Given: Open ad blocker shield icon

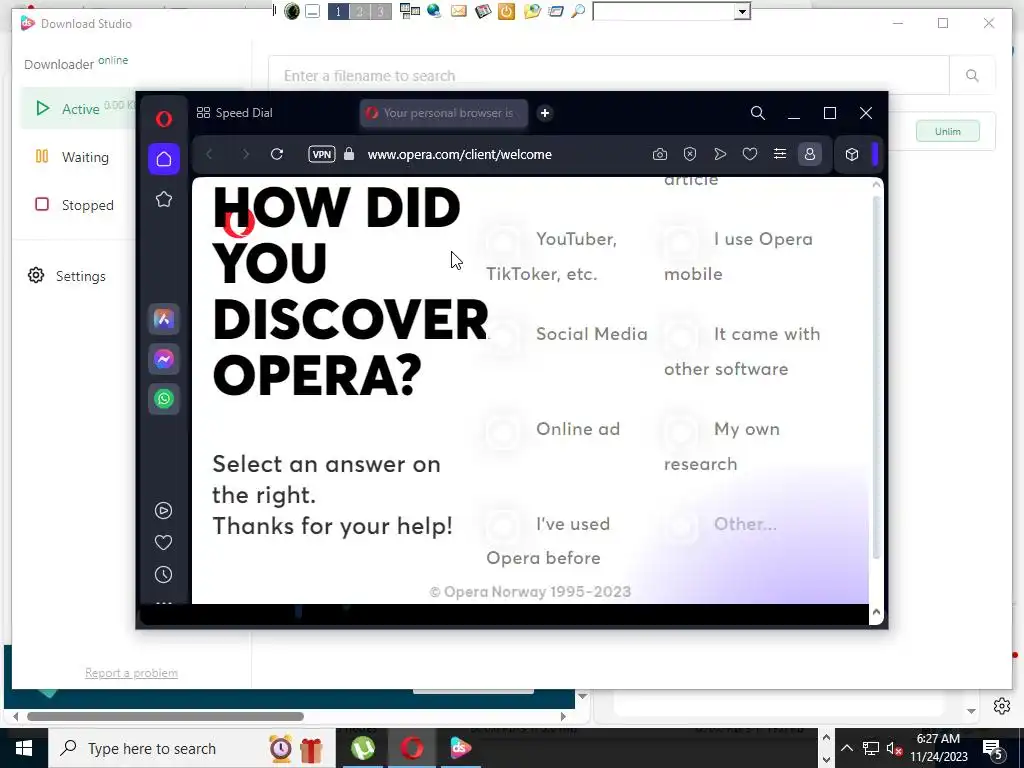Looking at the screenshot, I should click(x=690, y=154).
